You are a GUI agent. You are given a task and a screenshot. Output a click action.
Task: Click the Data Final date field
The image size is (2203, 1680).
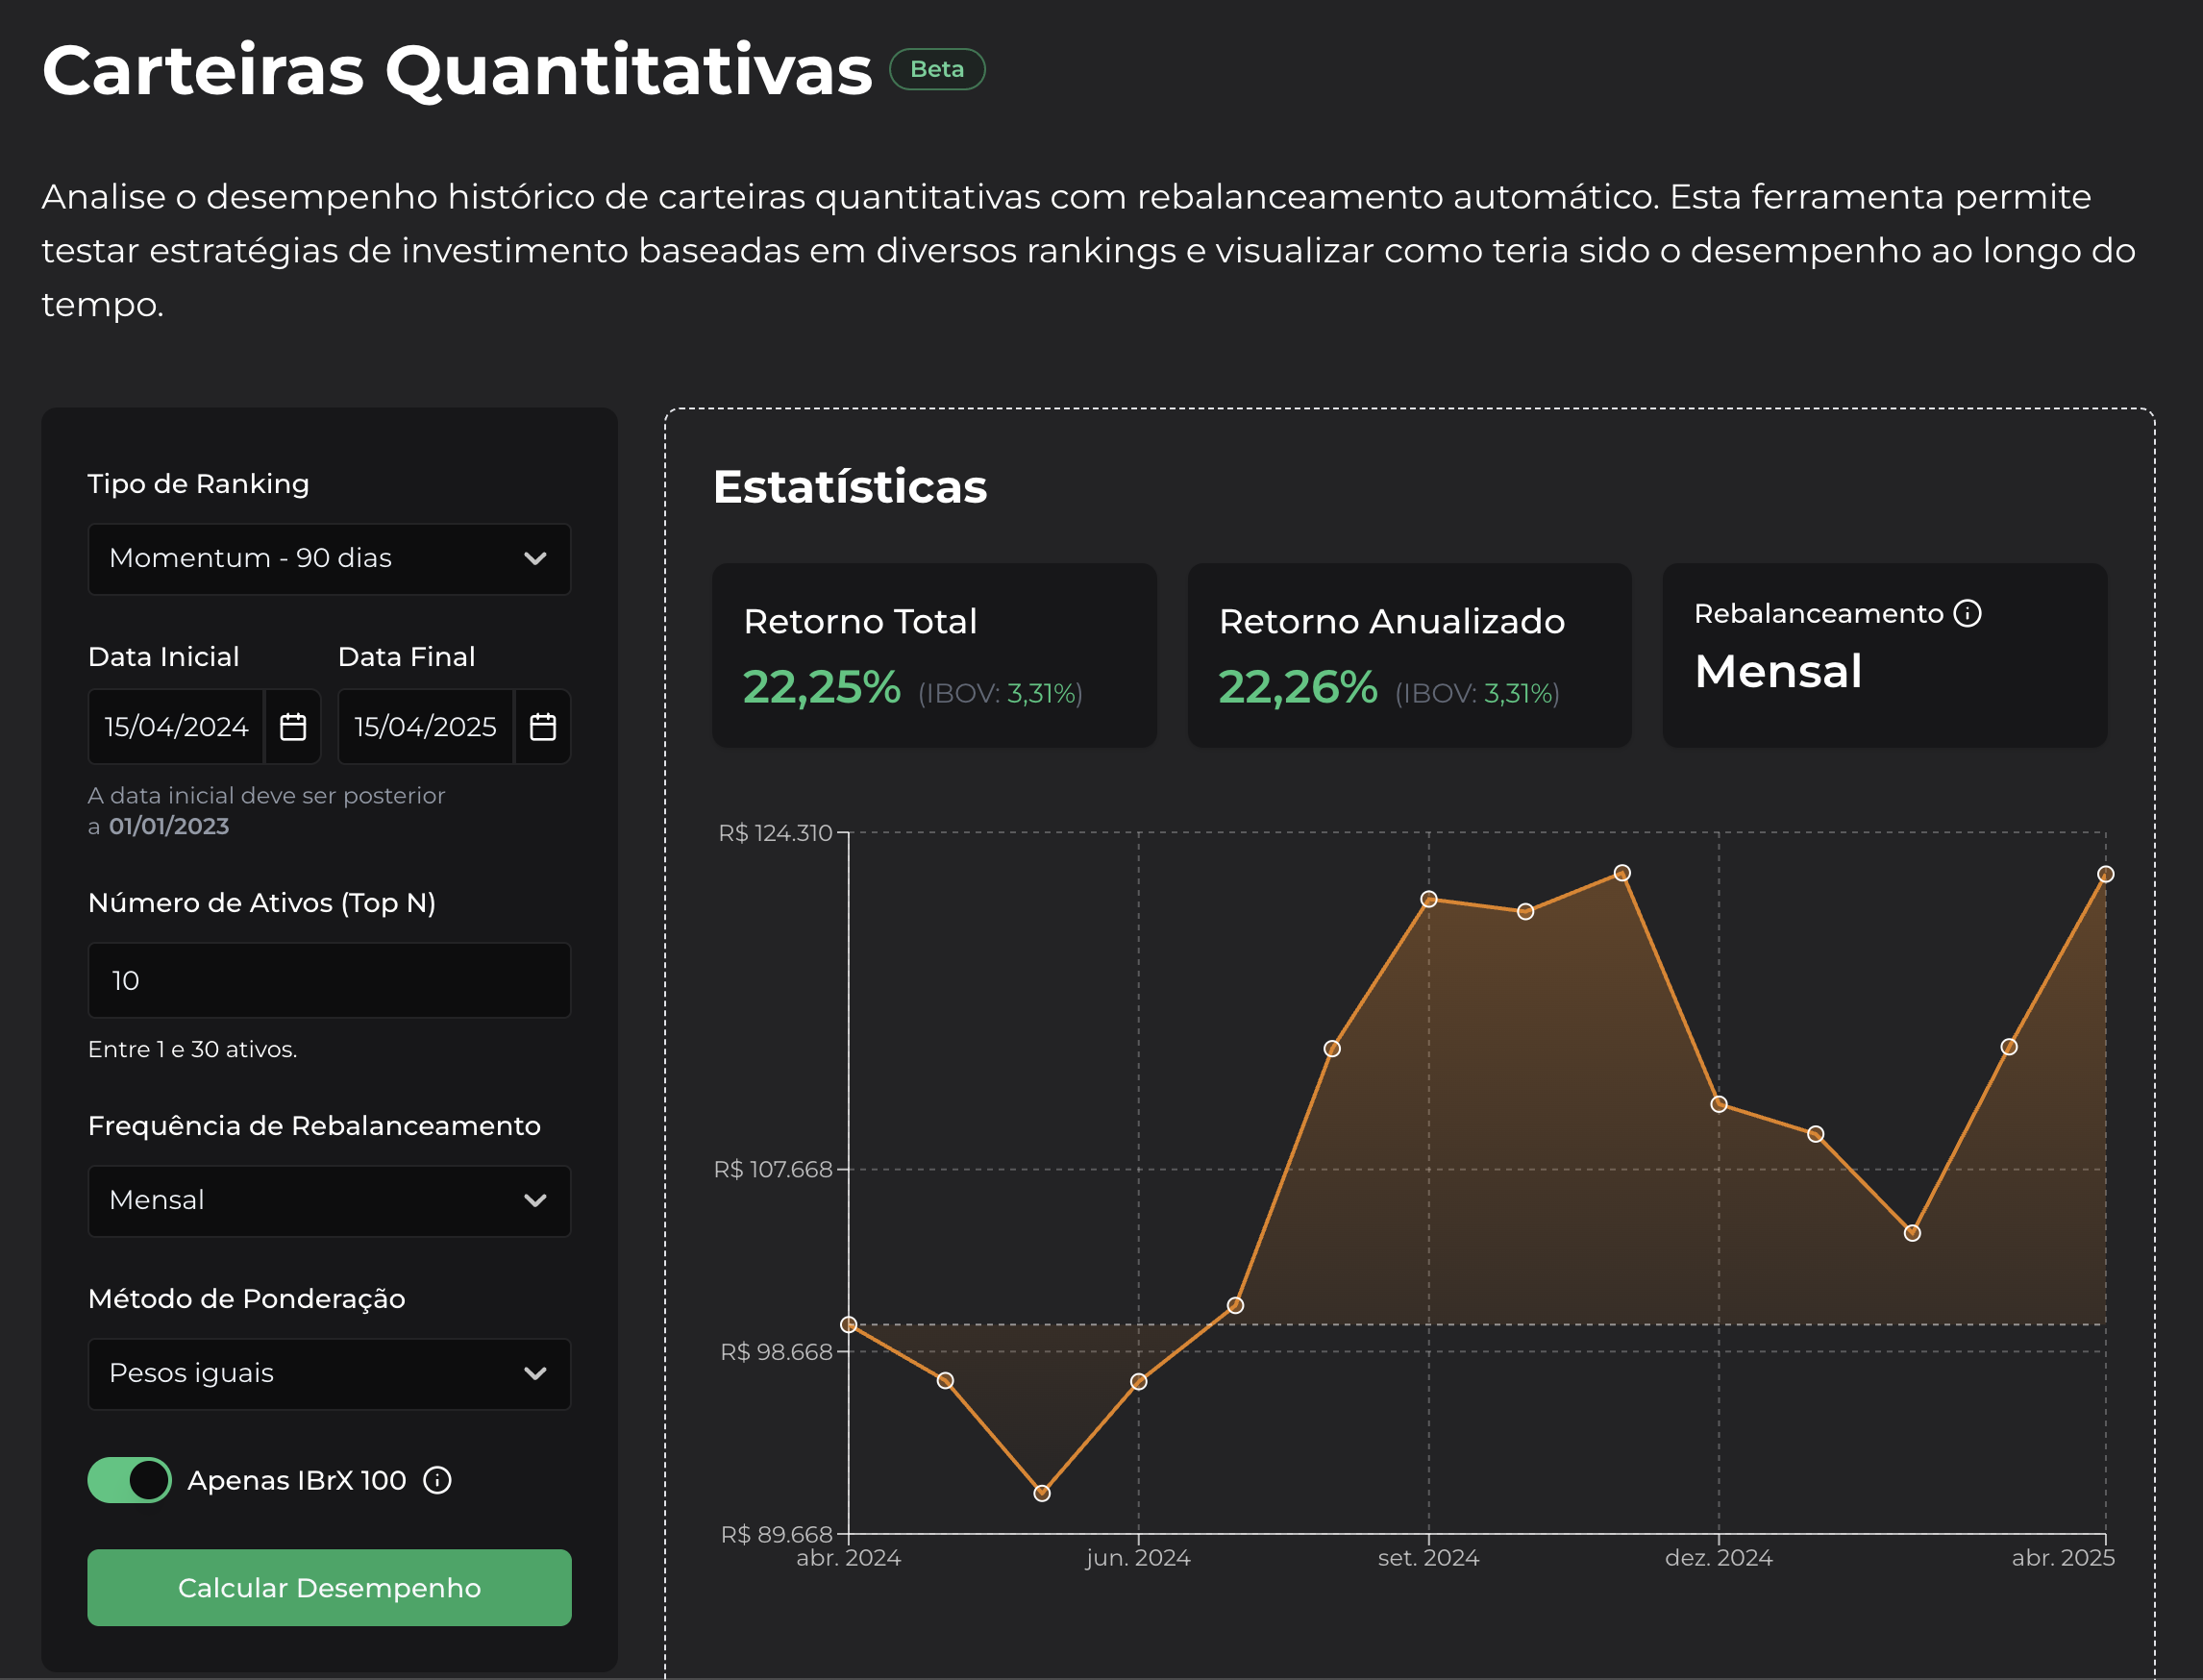[425, 727]
